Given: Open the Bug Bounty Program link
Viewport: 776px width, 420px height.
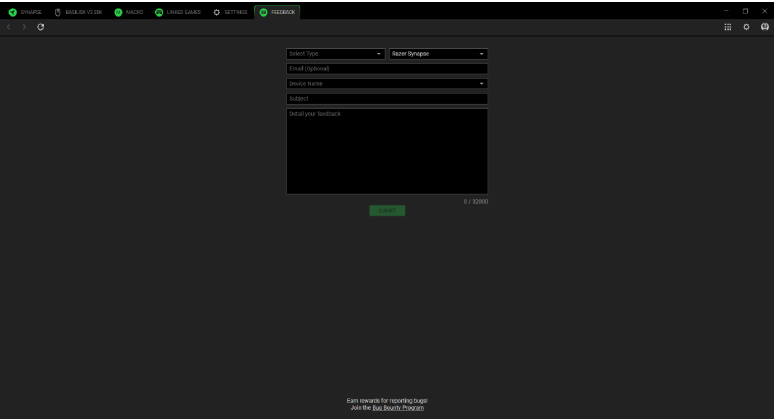Looking at the screenshot, I should click(x=398, y=408).
